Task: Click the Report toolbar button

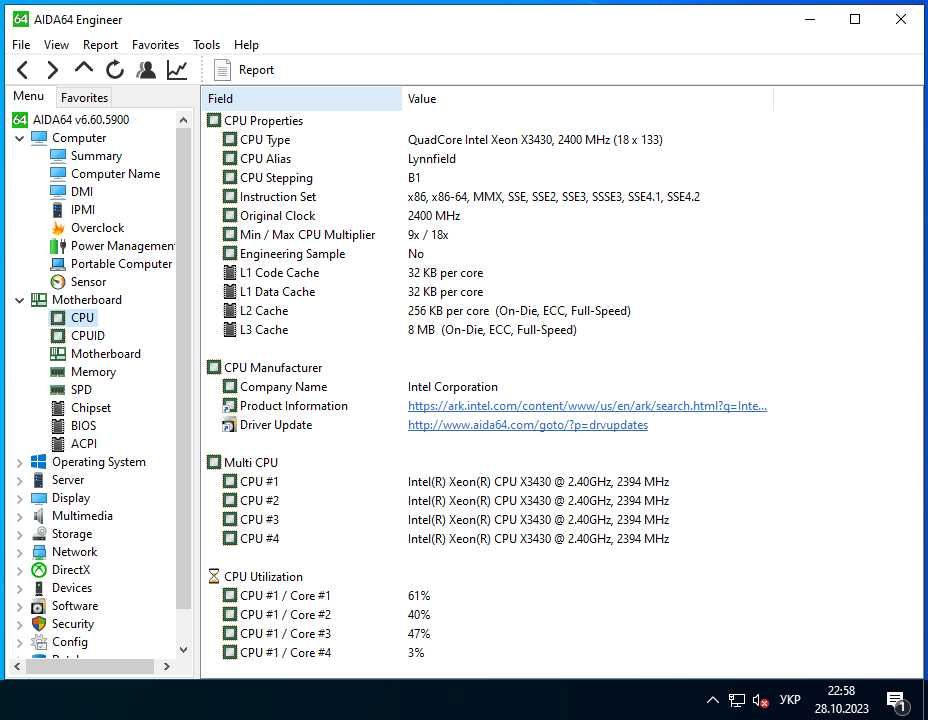Action: point(244,70)
